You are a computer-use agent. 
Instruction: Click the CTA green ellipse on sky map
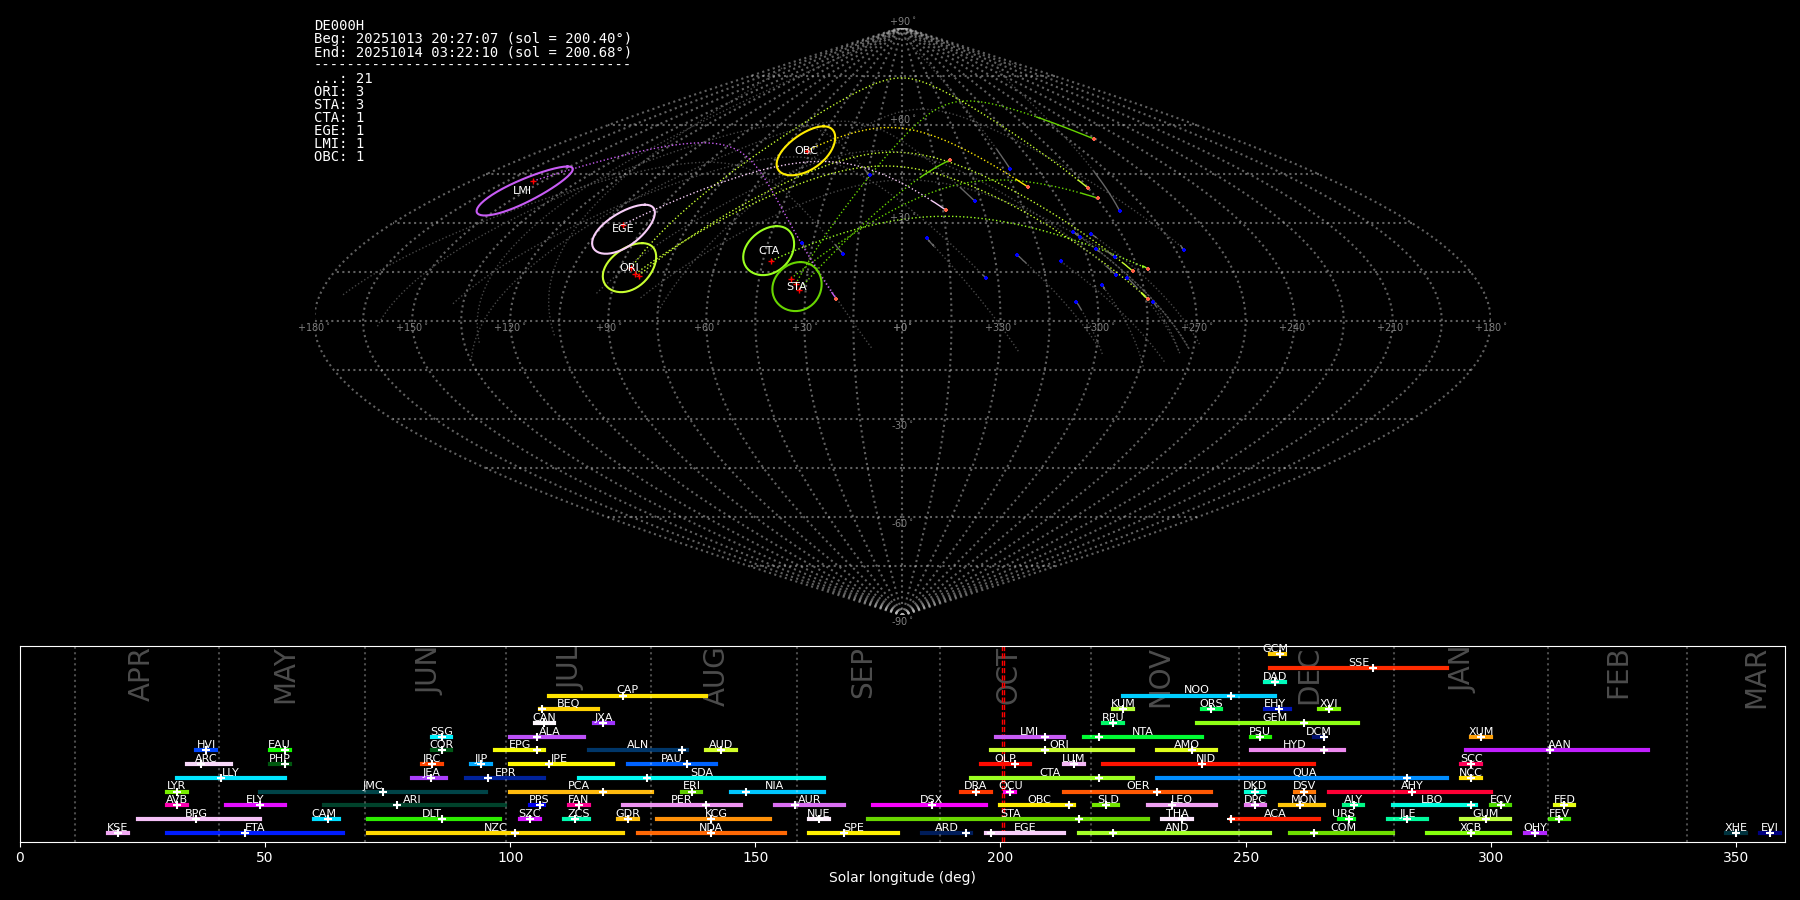tap(768, 251)
